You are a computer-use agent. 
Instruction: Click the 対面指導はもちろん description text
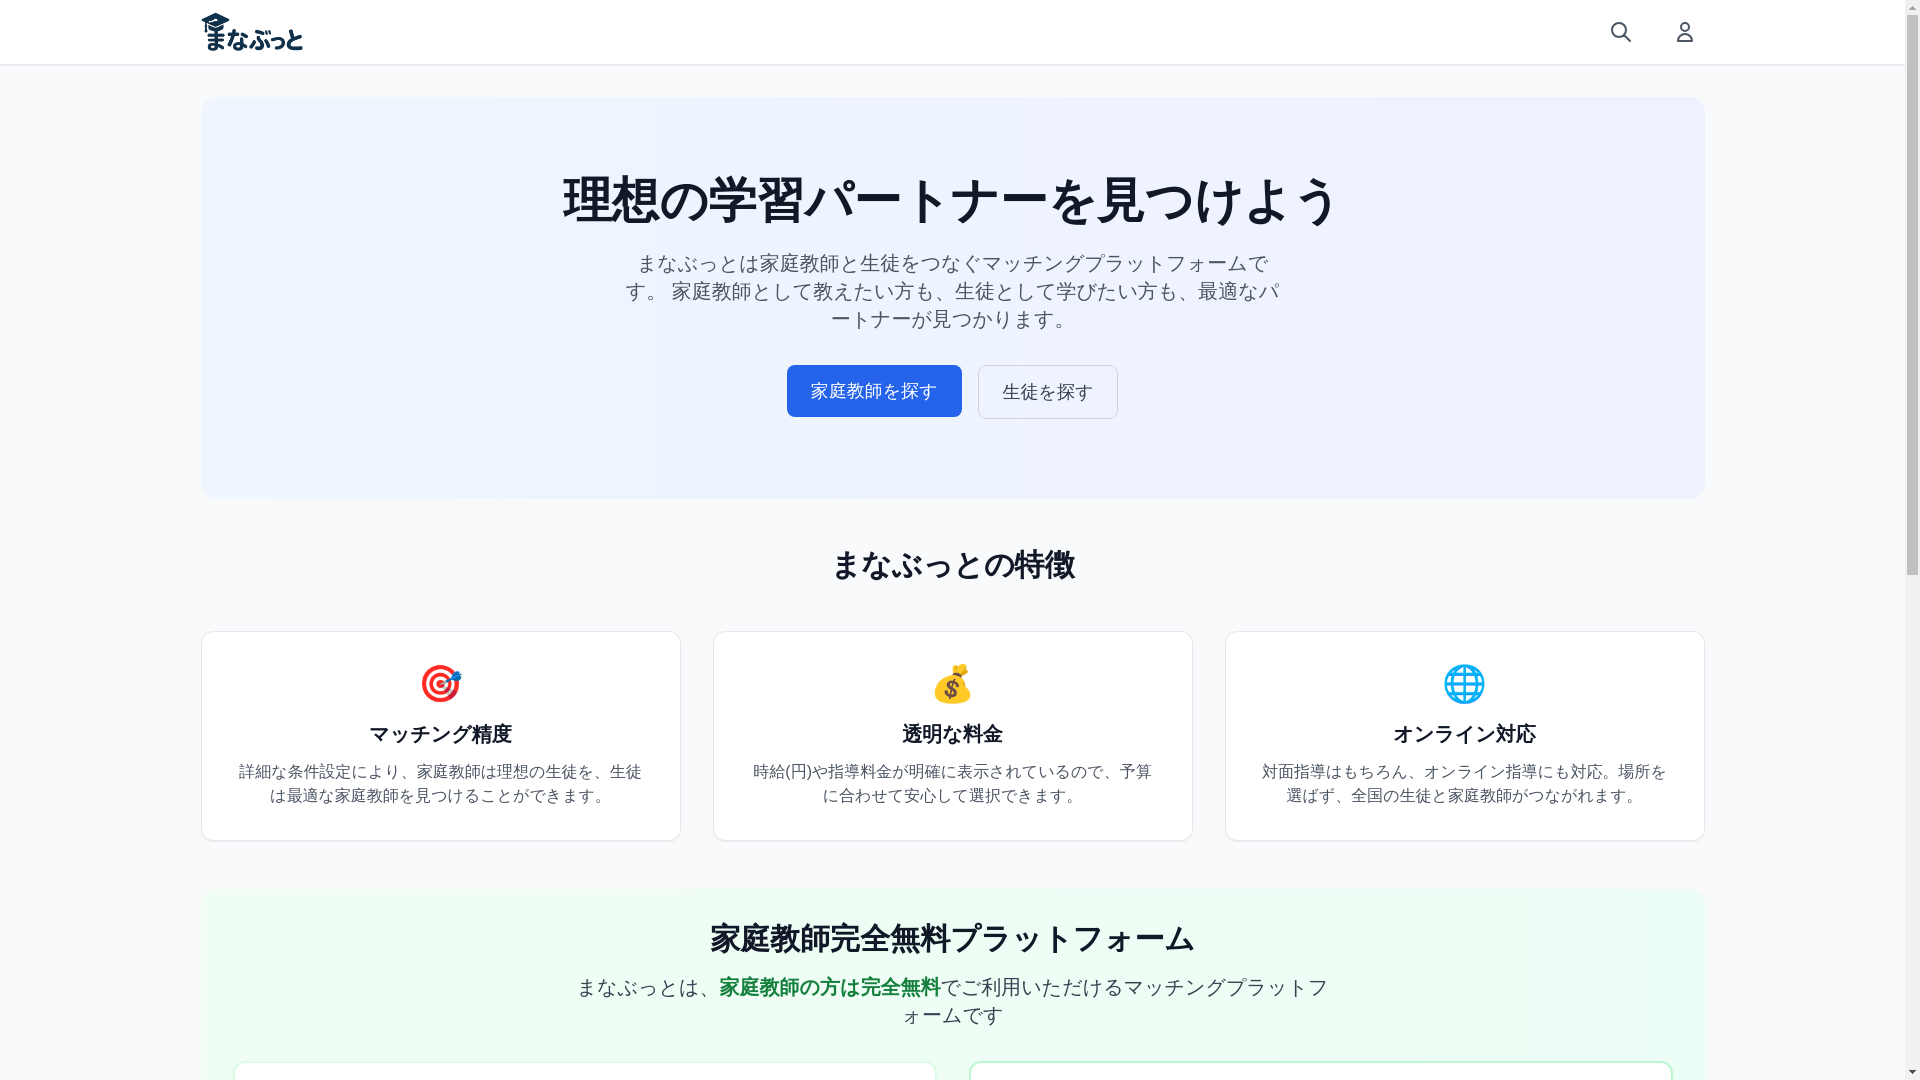[x=1464, y=784]
